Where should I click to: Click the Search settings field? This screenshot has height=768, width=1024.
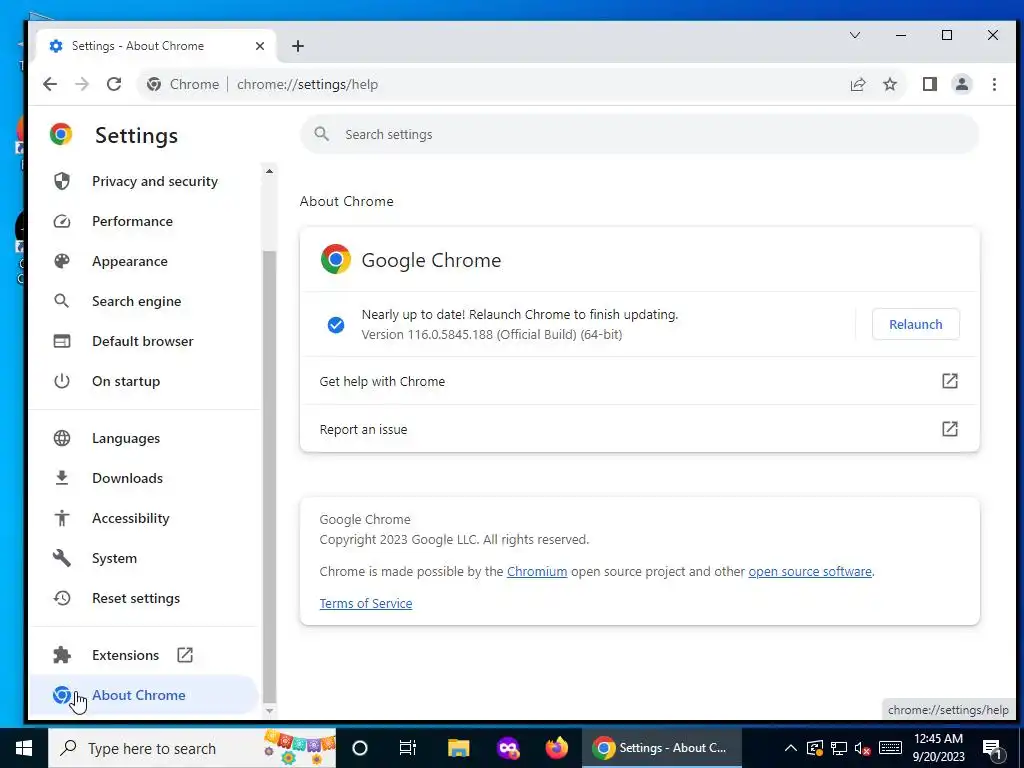639,135
